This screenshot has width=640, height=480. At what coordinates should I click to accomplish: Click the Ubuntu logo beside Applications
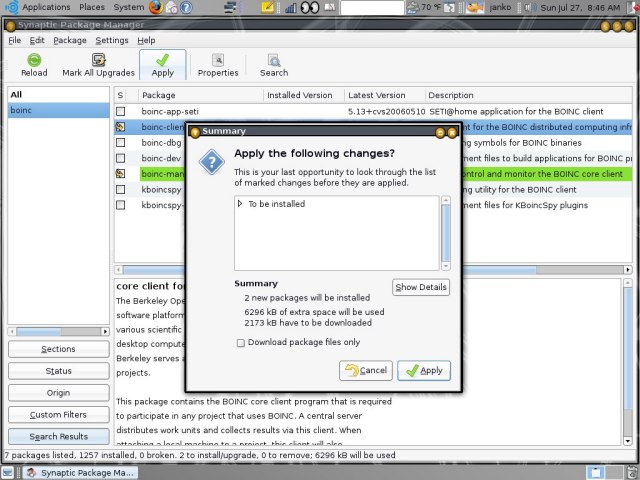[x=11, y=7]
